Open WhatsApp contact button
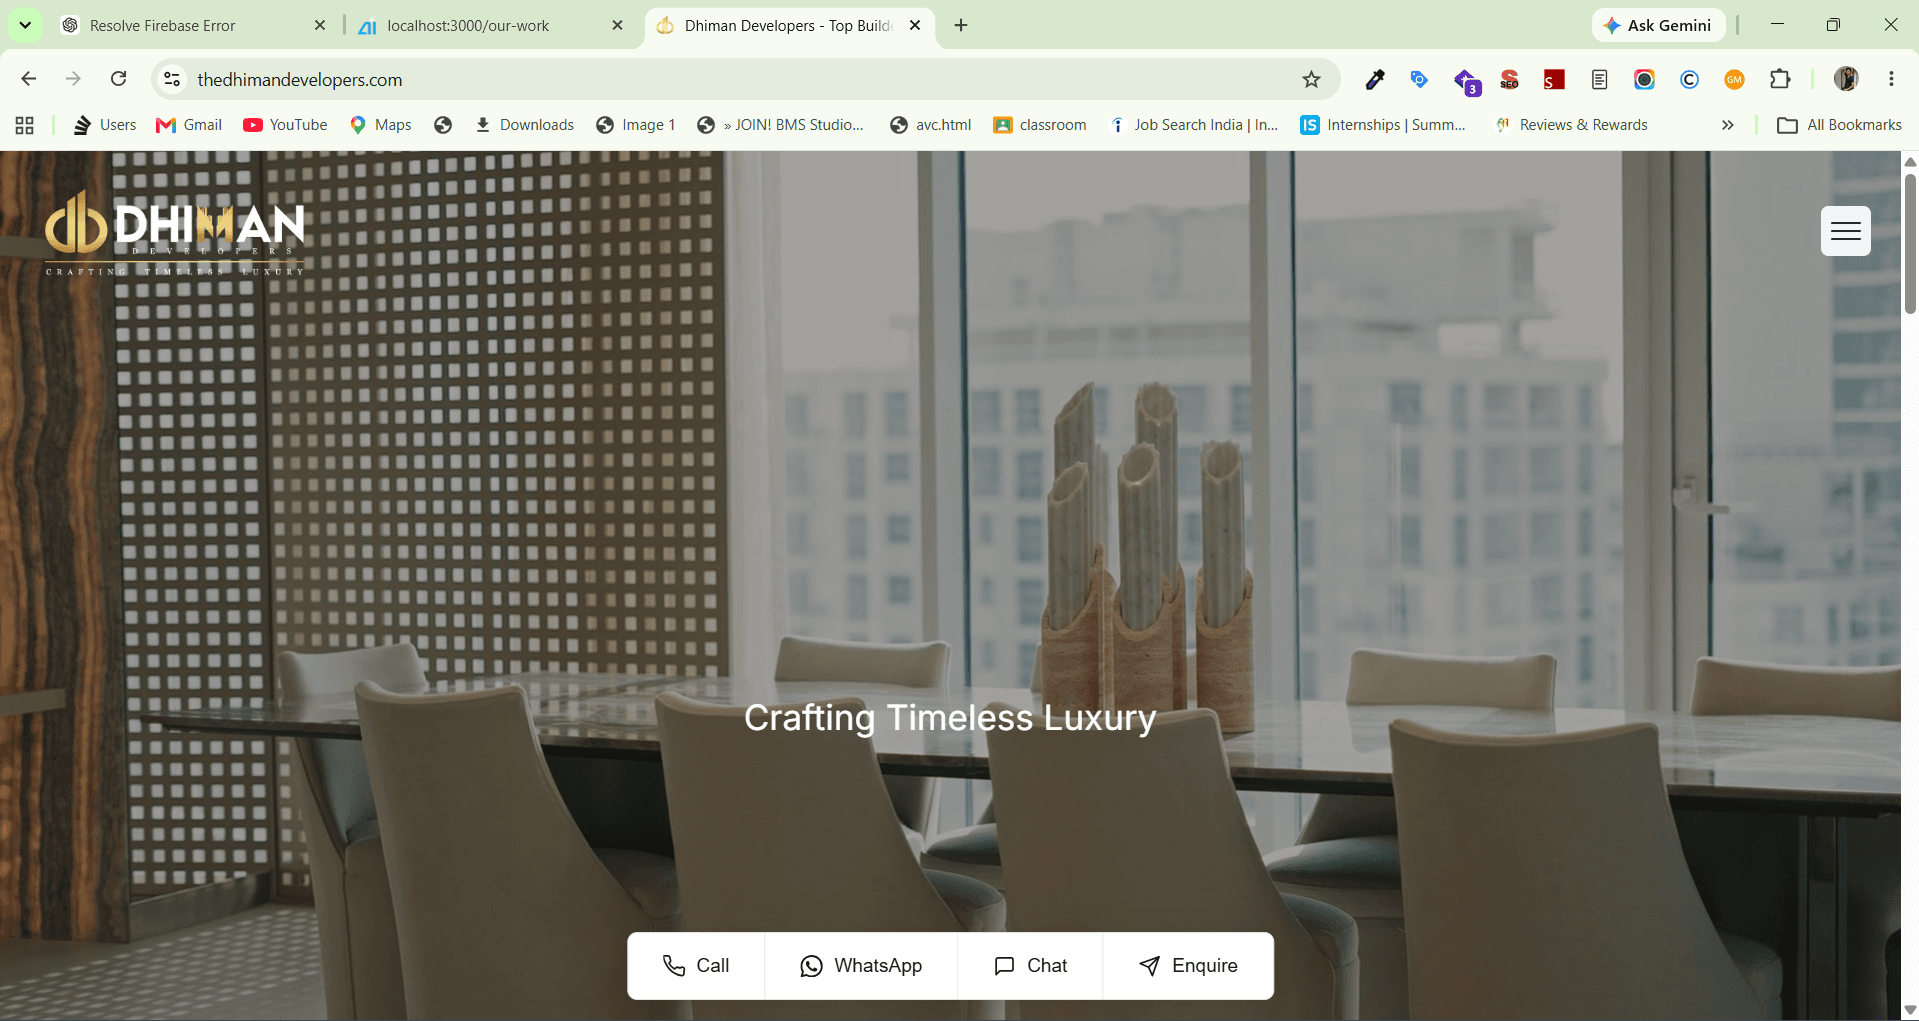This screenshot has width=1919, height=1021. click(861, 966)
